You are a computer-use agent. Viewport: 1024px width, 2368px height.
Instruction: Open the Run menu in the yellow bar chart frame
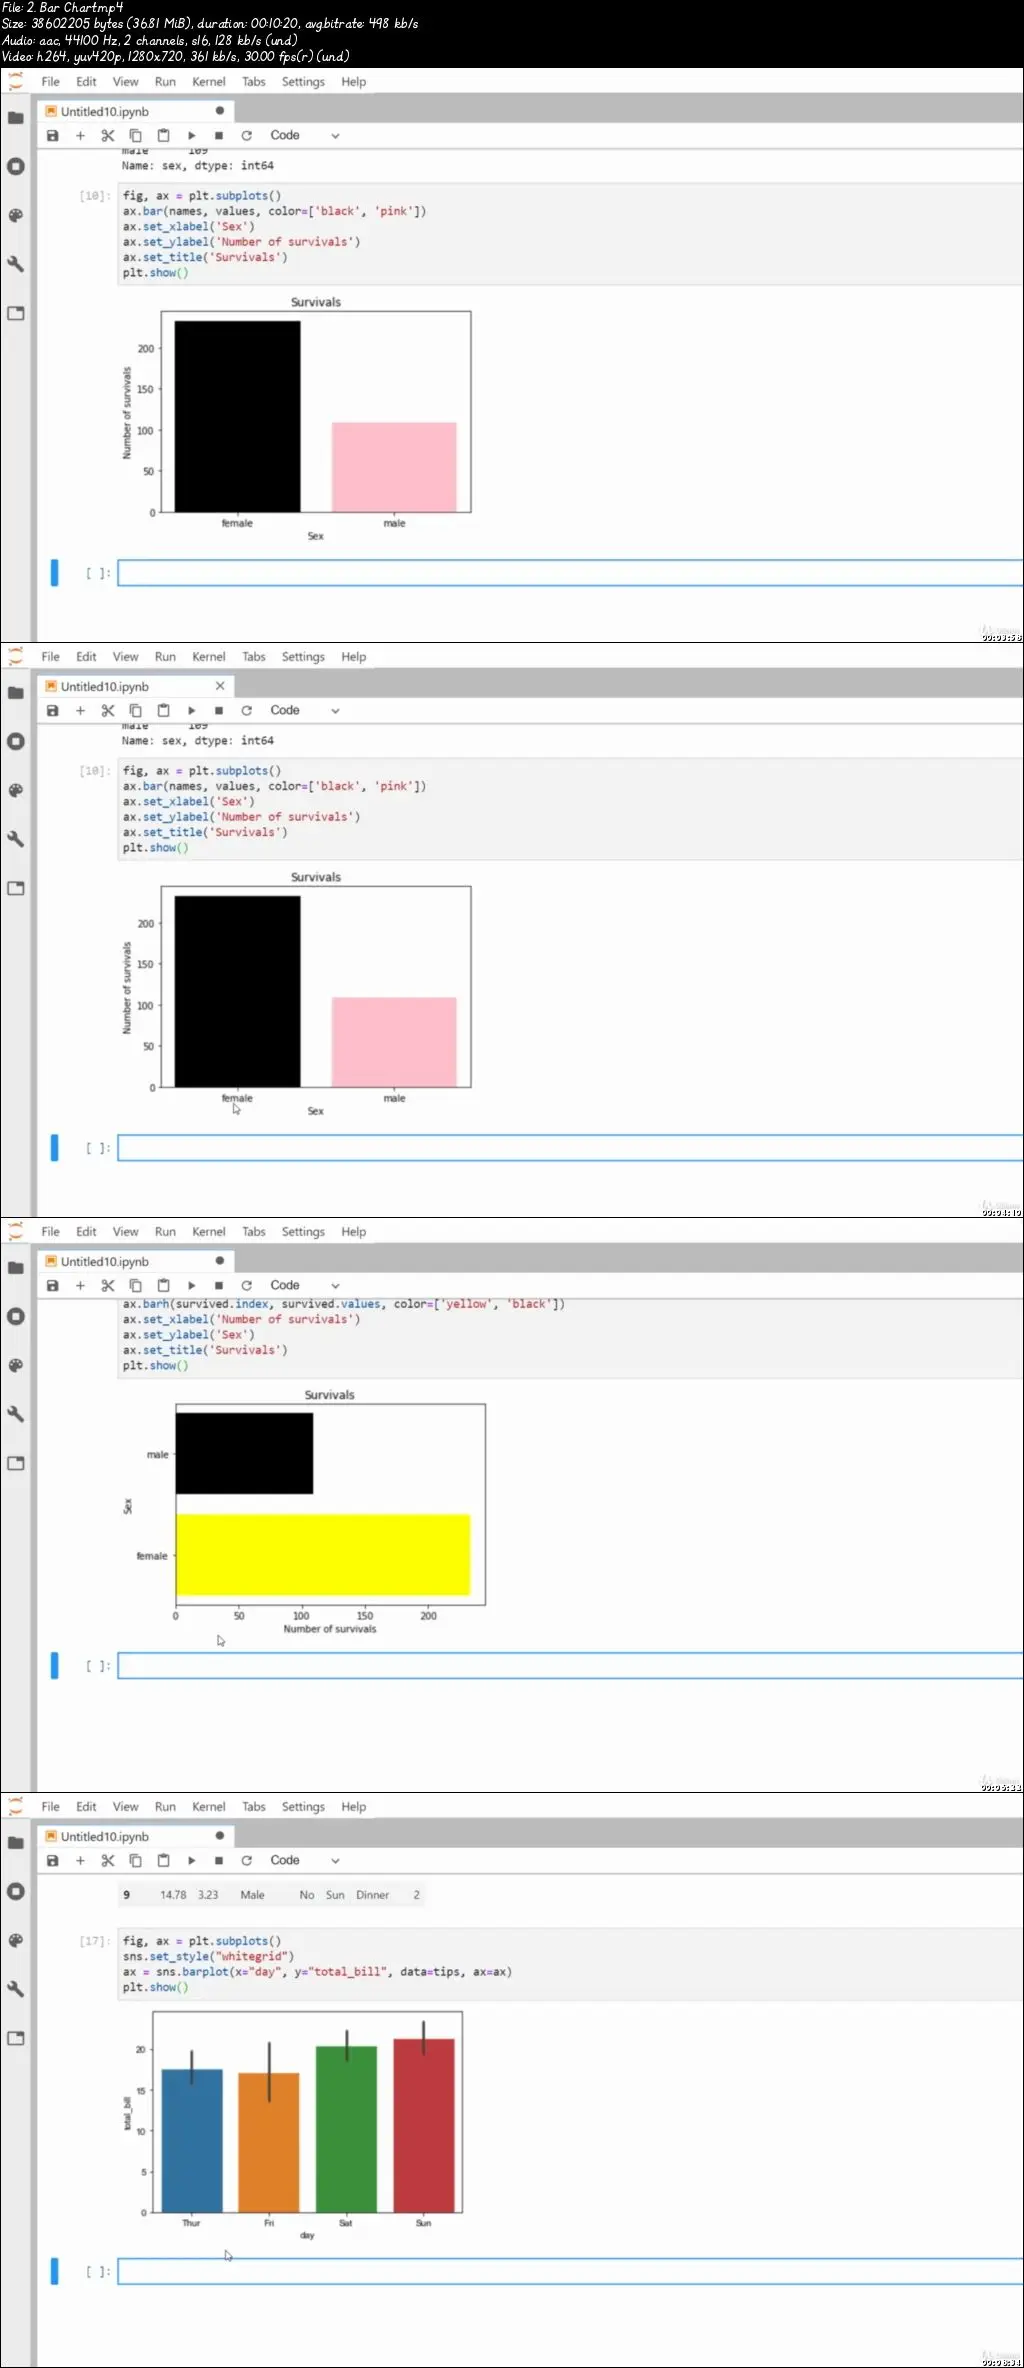(165, 1232)
